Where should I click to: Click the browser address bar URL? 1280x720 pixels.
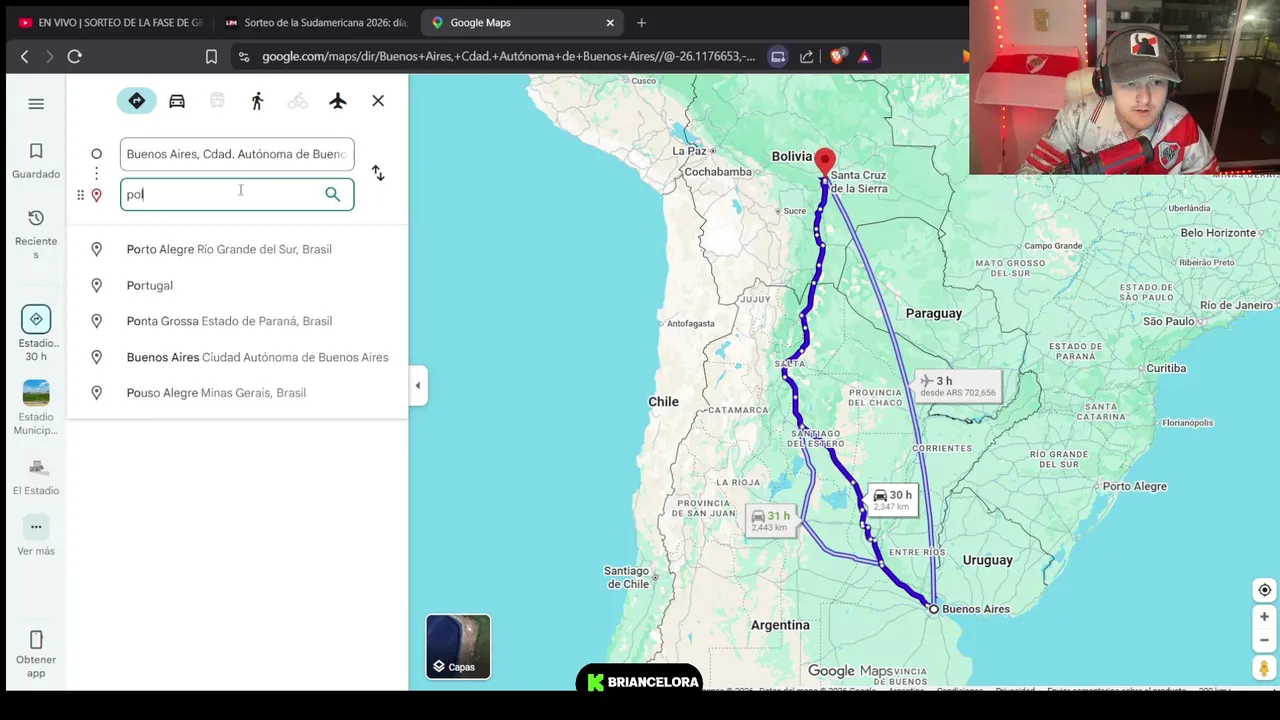(508, 57)
